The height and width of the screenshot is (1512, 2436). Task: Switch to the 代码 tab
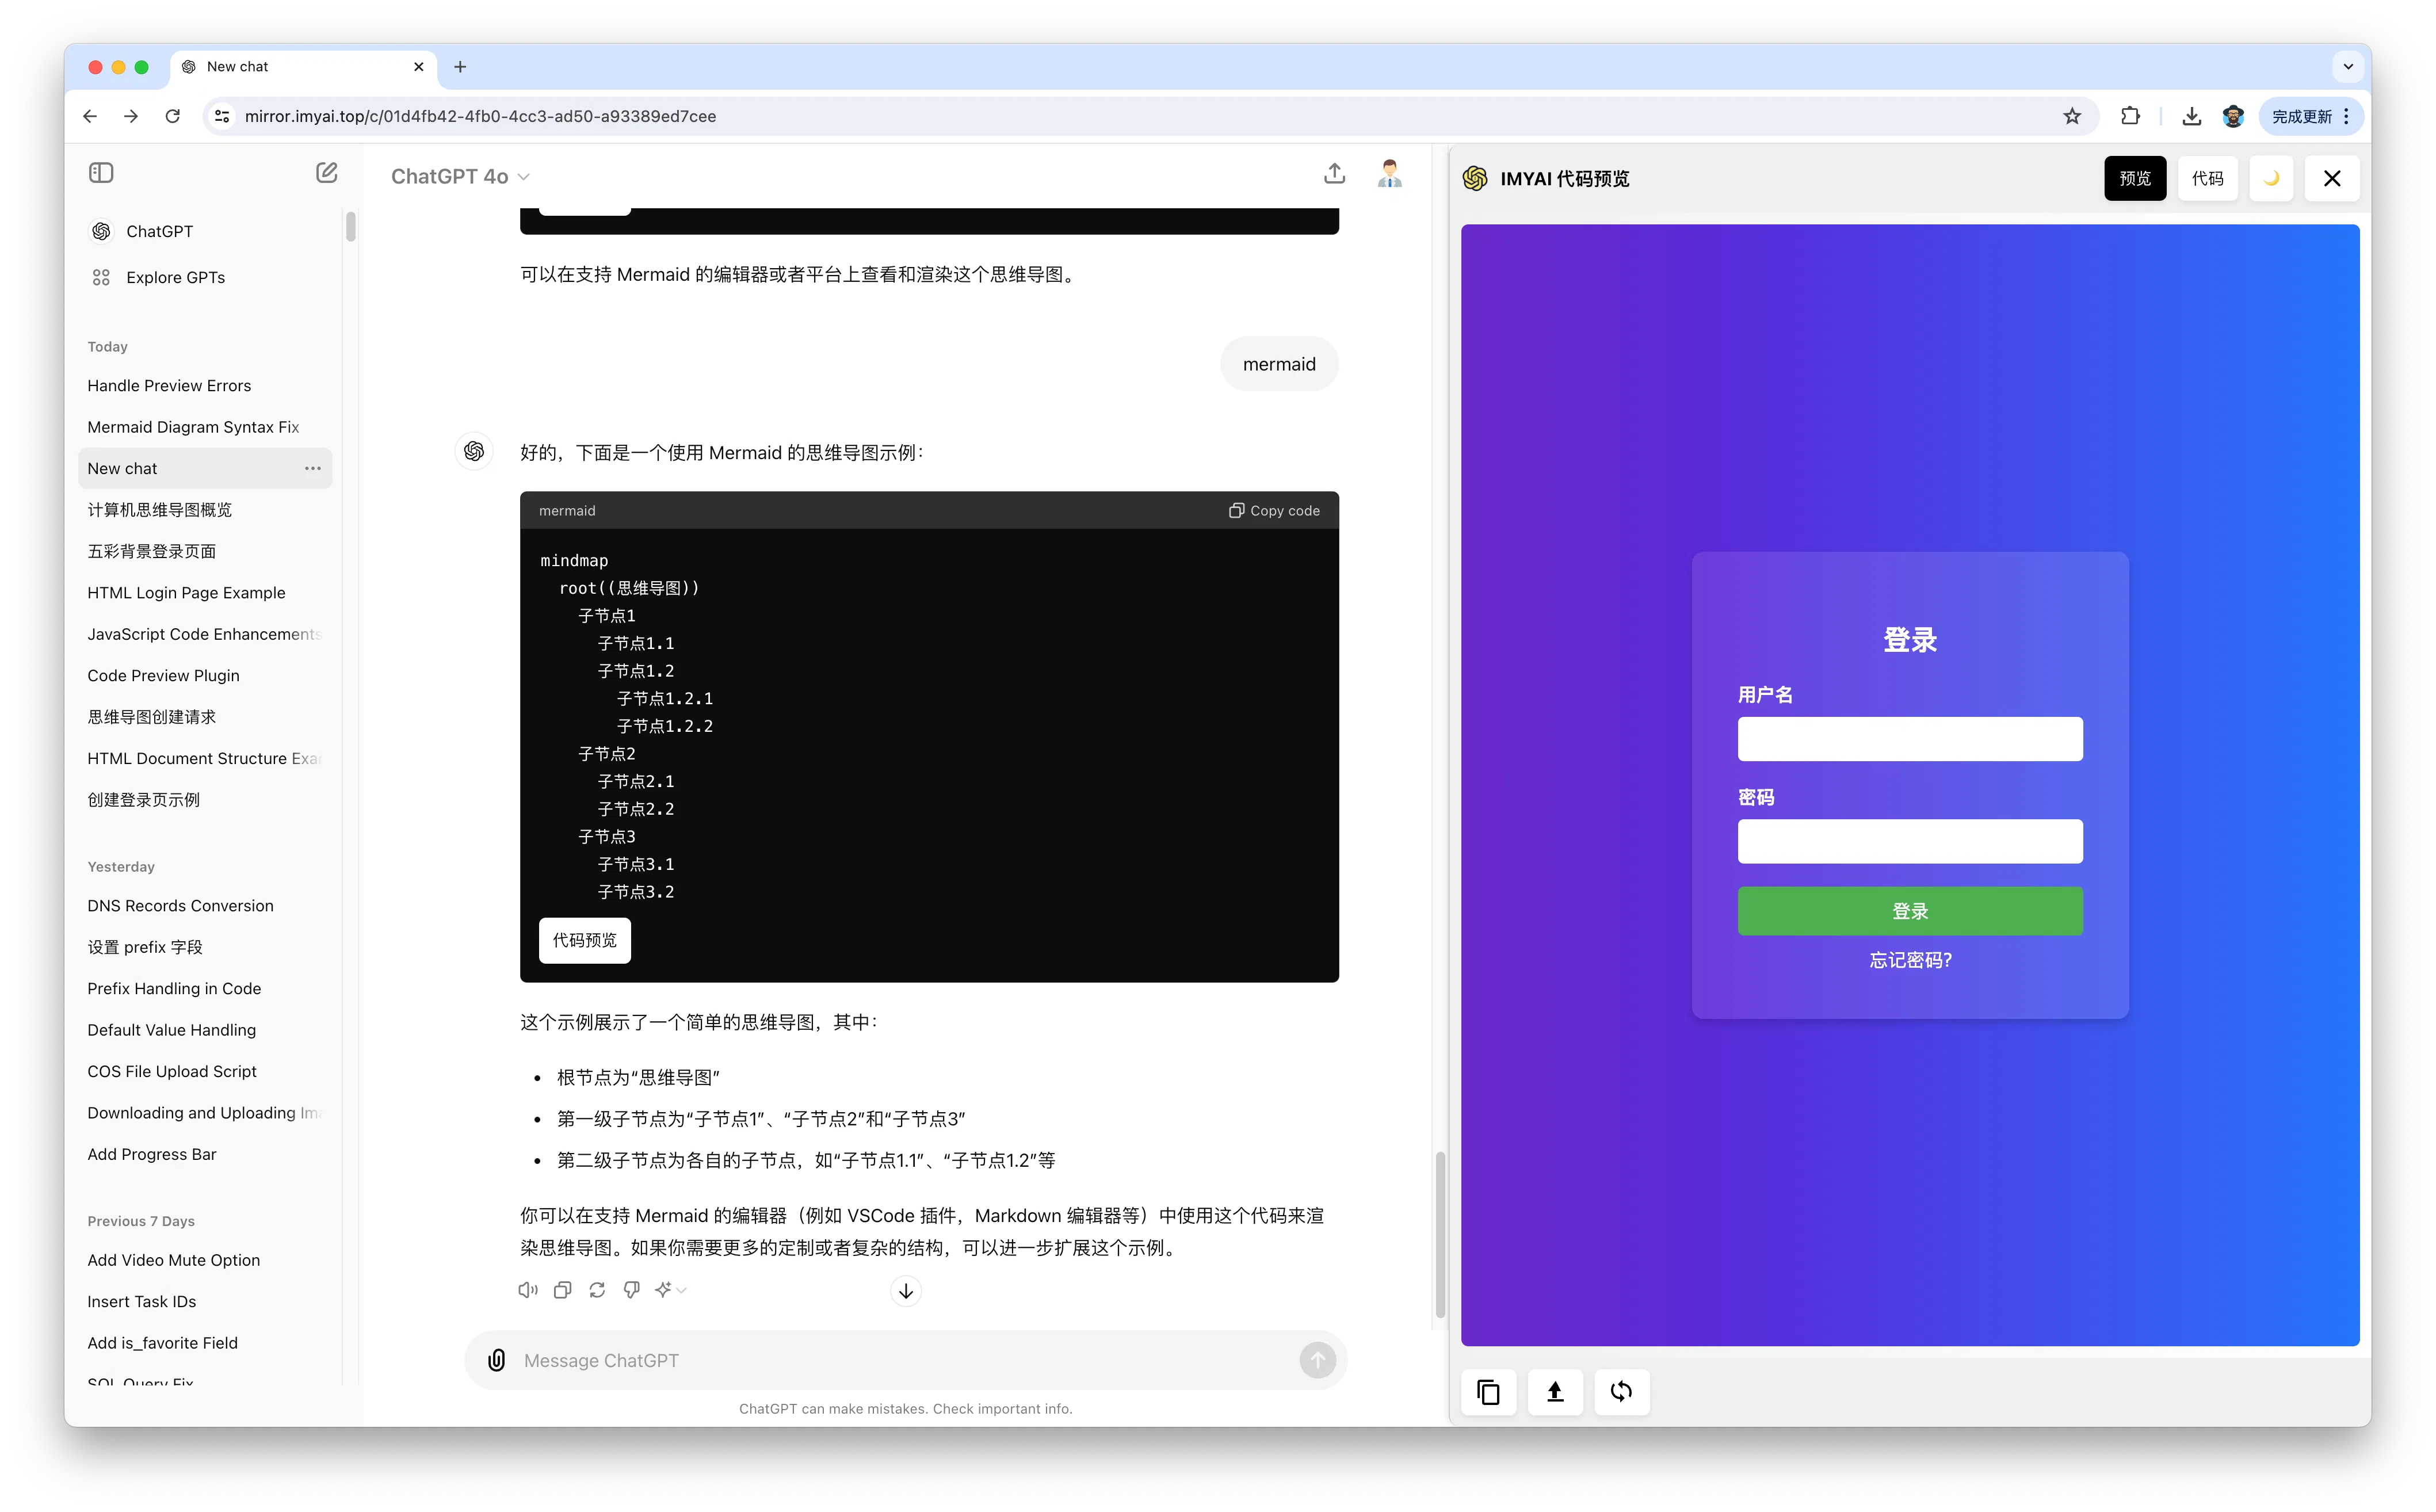(x=2207, y=178)
